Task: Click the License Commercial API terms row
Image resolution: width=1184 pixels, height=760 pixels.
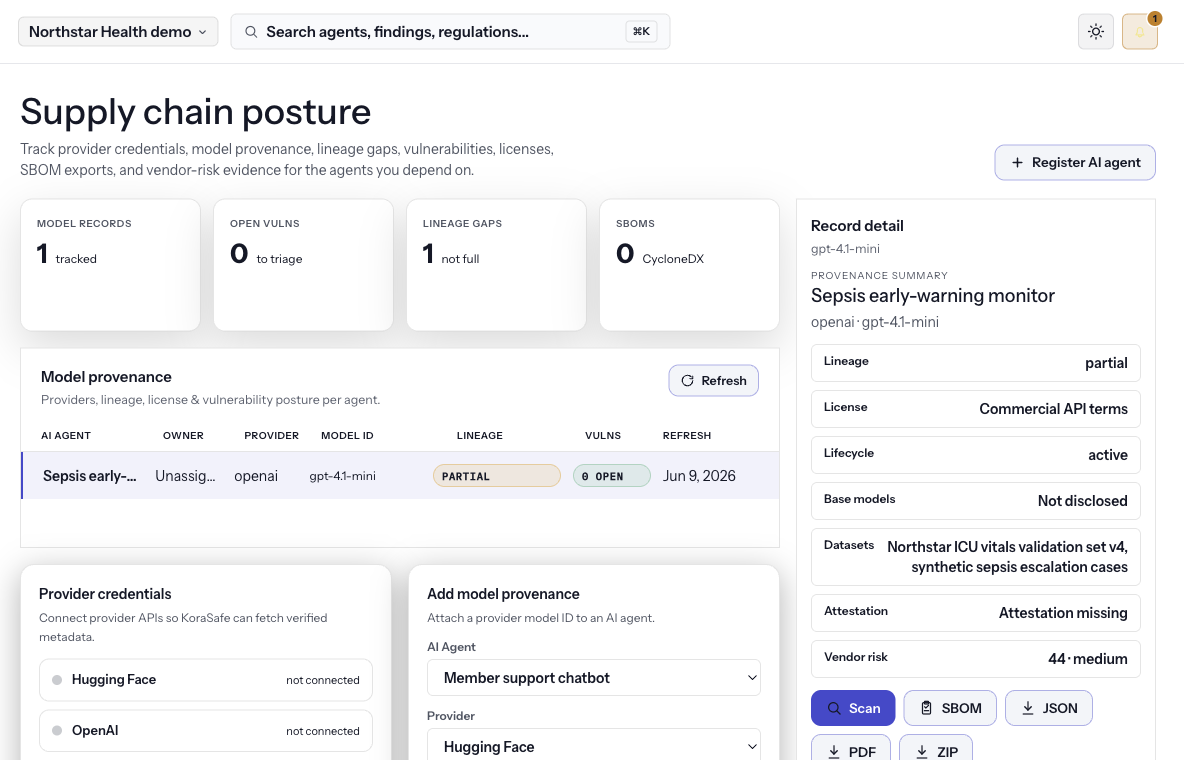Action: 976,409
